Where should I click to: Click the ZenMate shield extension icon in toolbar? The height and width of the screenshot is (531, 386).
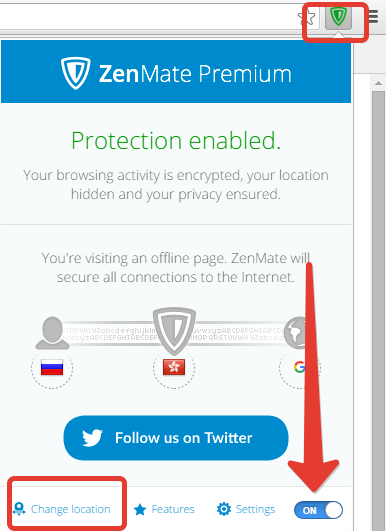pyautogui.click(x=338, y=17)
